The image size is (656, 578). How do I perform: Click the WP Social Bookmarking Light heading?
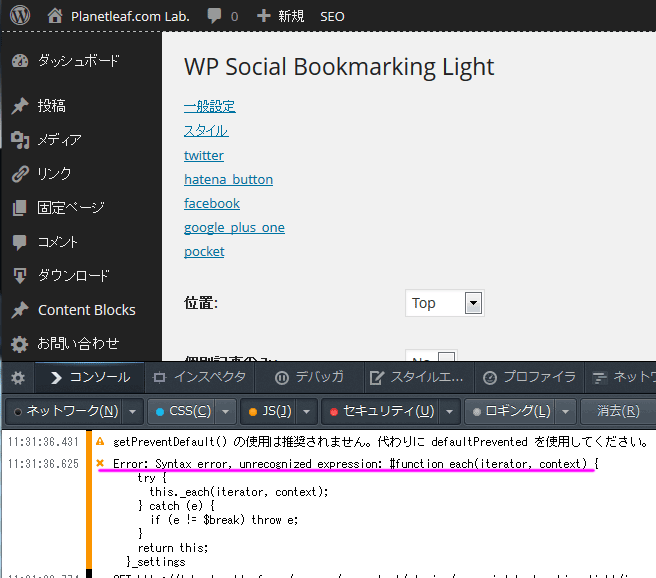coord(339,67)
